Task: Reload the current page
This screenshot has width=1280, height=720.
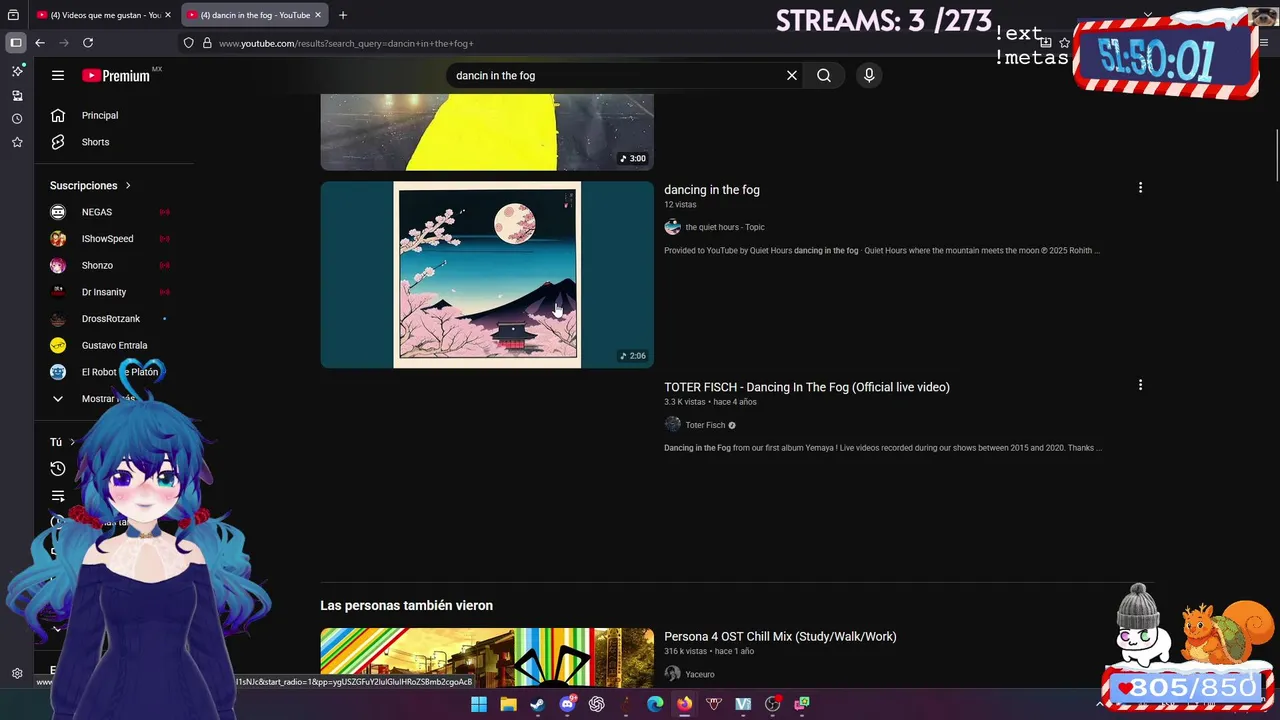Action: (88, 43)
